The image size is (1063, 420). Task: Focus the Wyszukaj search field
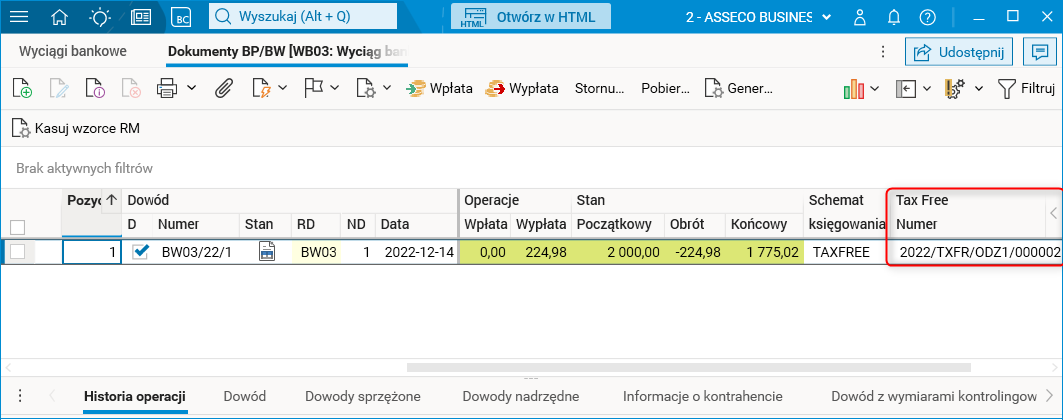click(x=302, y=17)
